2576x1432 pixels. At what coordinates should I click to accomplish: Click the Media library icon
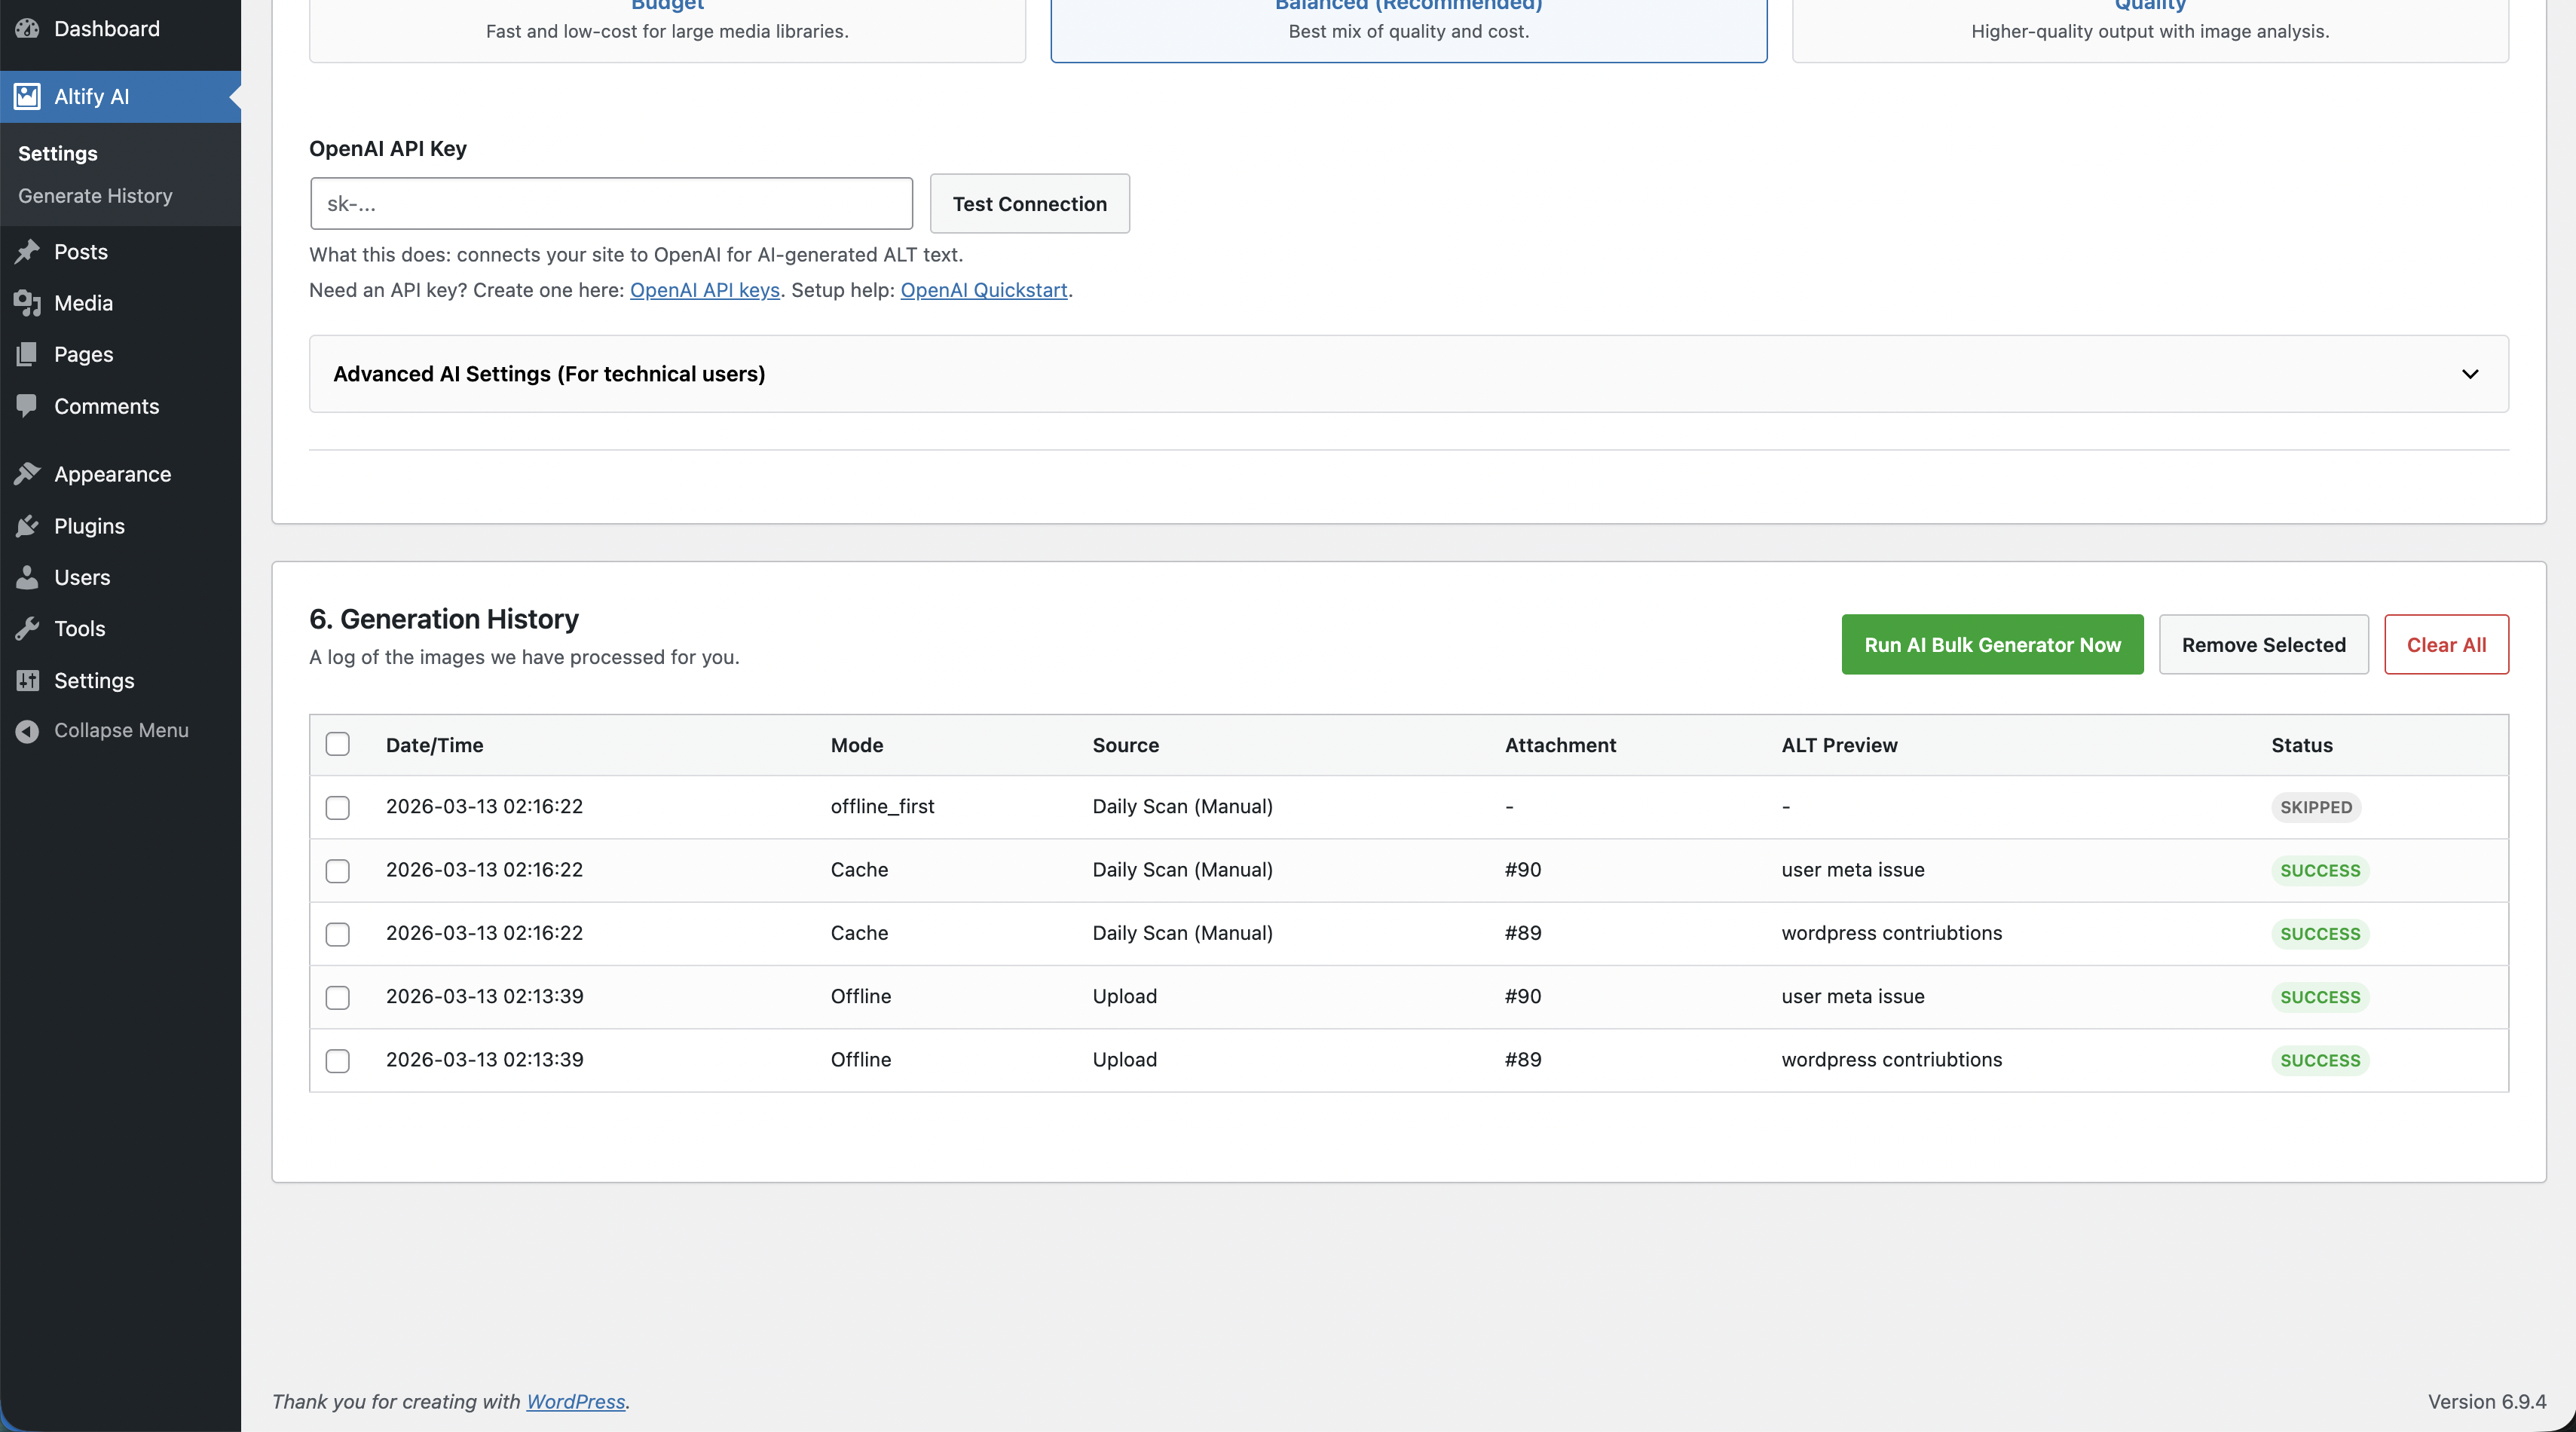pos(27,303)
